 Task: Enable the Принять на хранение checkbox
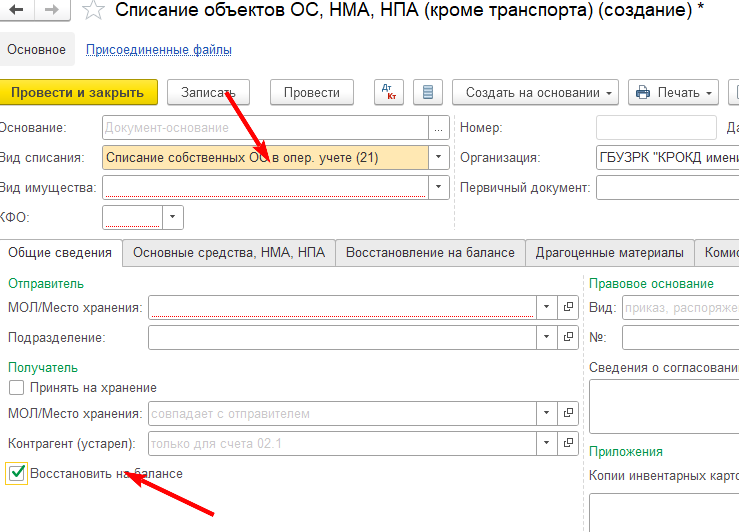click(x=16, y=388)
